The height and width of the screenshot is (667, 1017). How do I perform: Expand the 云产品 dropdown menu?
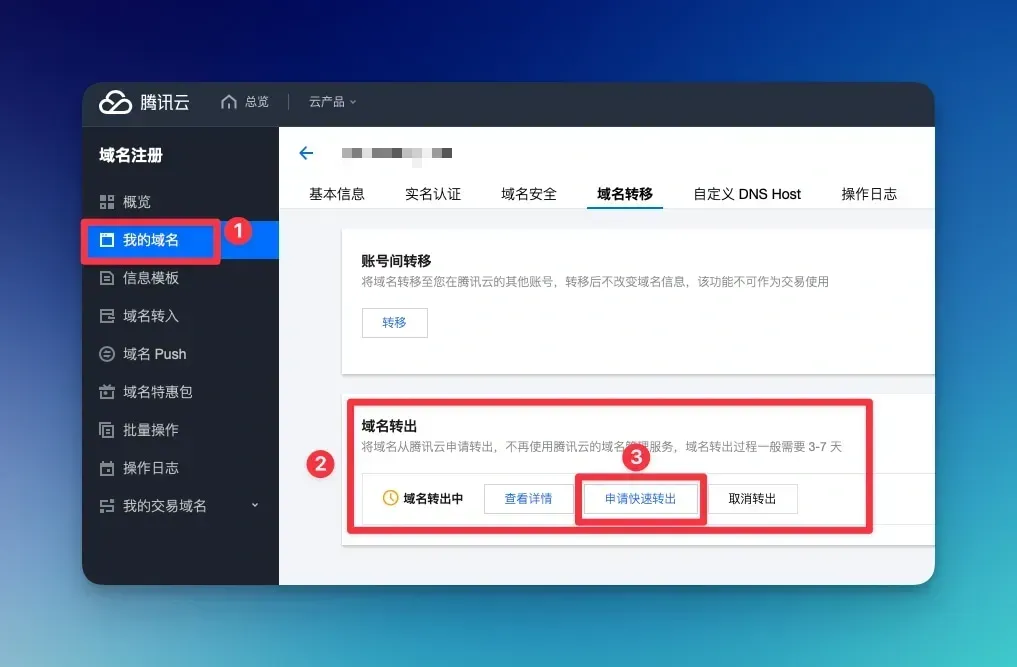[332, 102]
